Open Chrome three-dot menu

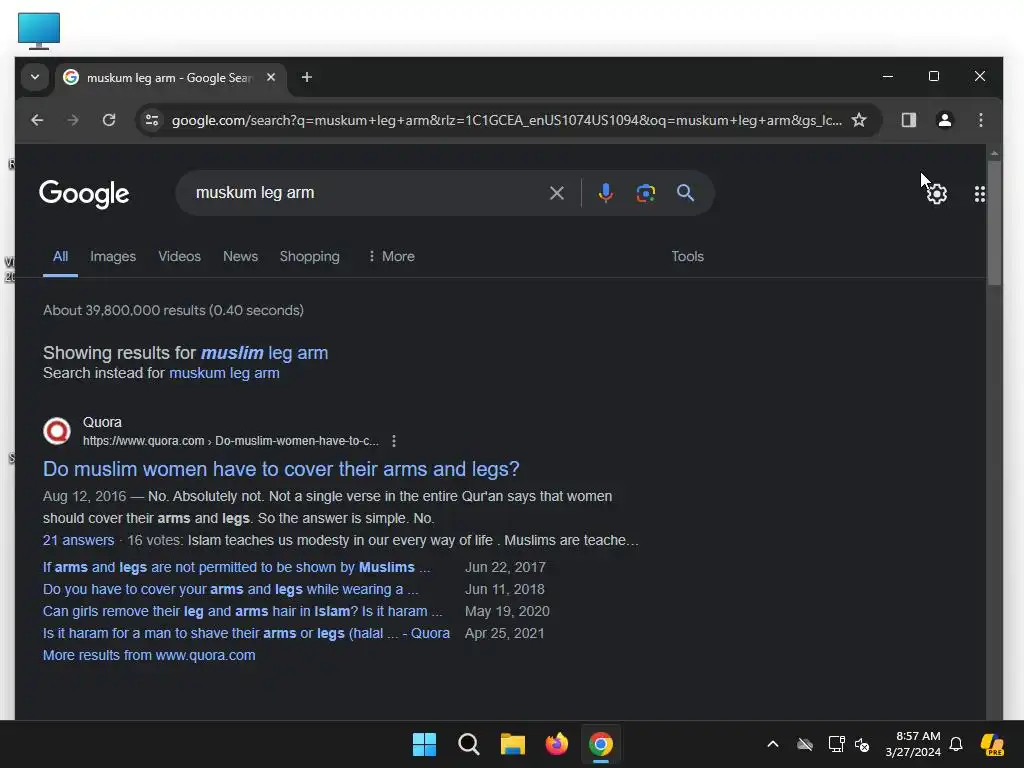[980, 120]
